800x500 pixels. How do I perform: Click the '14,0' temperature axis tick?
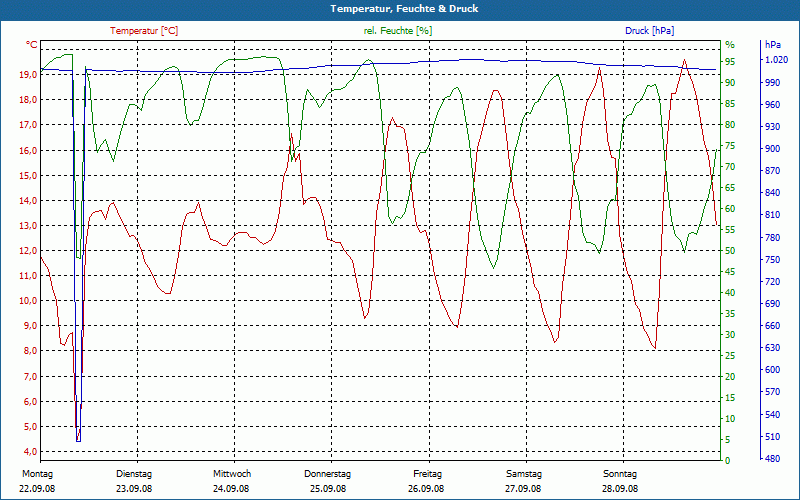click(28, 201)
